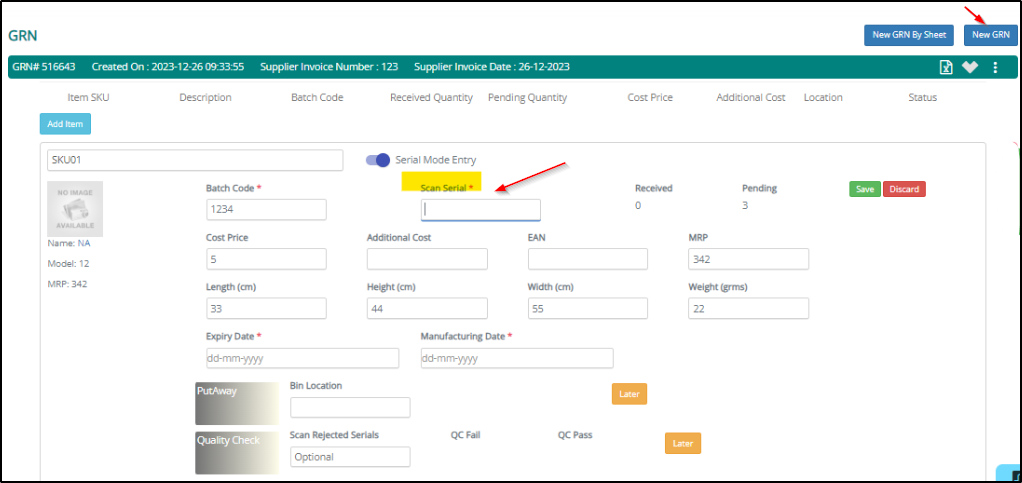Focus the Scan Serial input field

(480, 209)
